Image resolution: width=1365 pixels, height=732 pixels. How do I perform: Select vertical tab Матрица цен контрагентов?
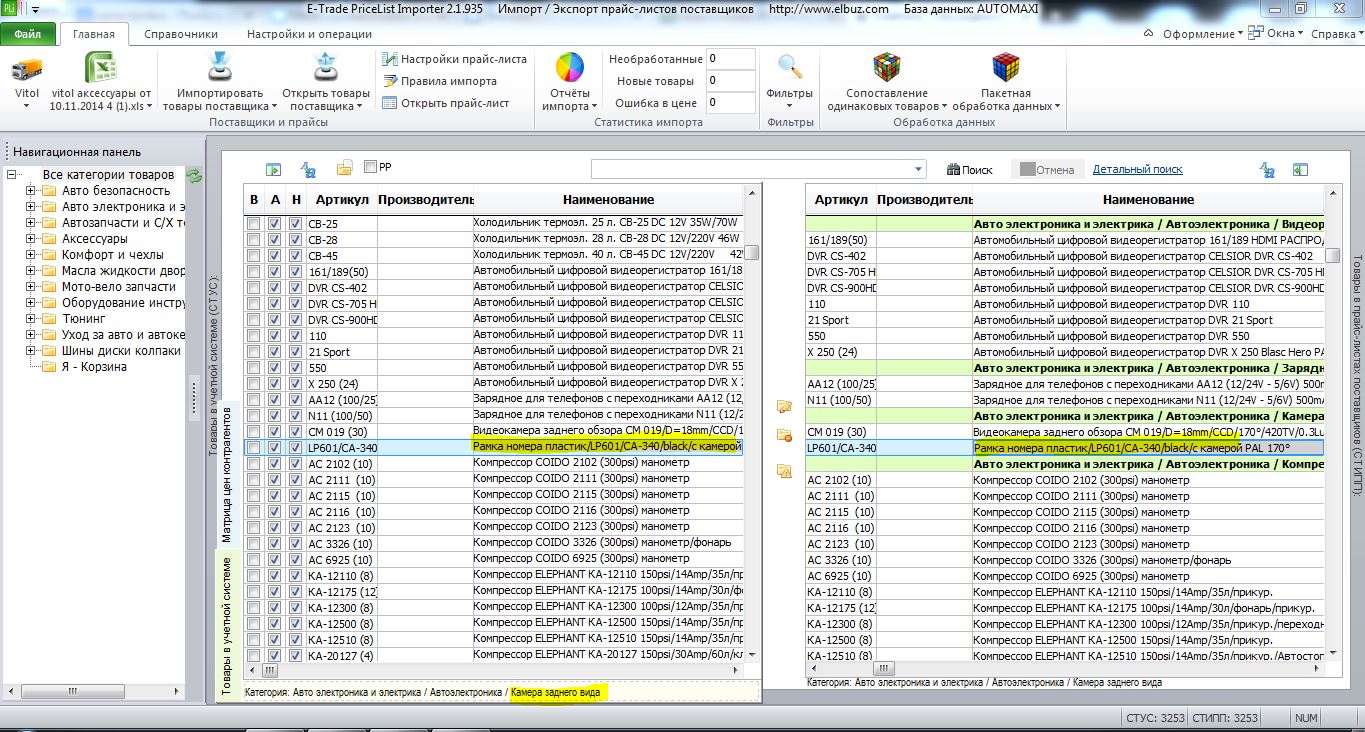[227, 474]
